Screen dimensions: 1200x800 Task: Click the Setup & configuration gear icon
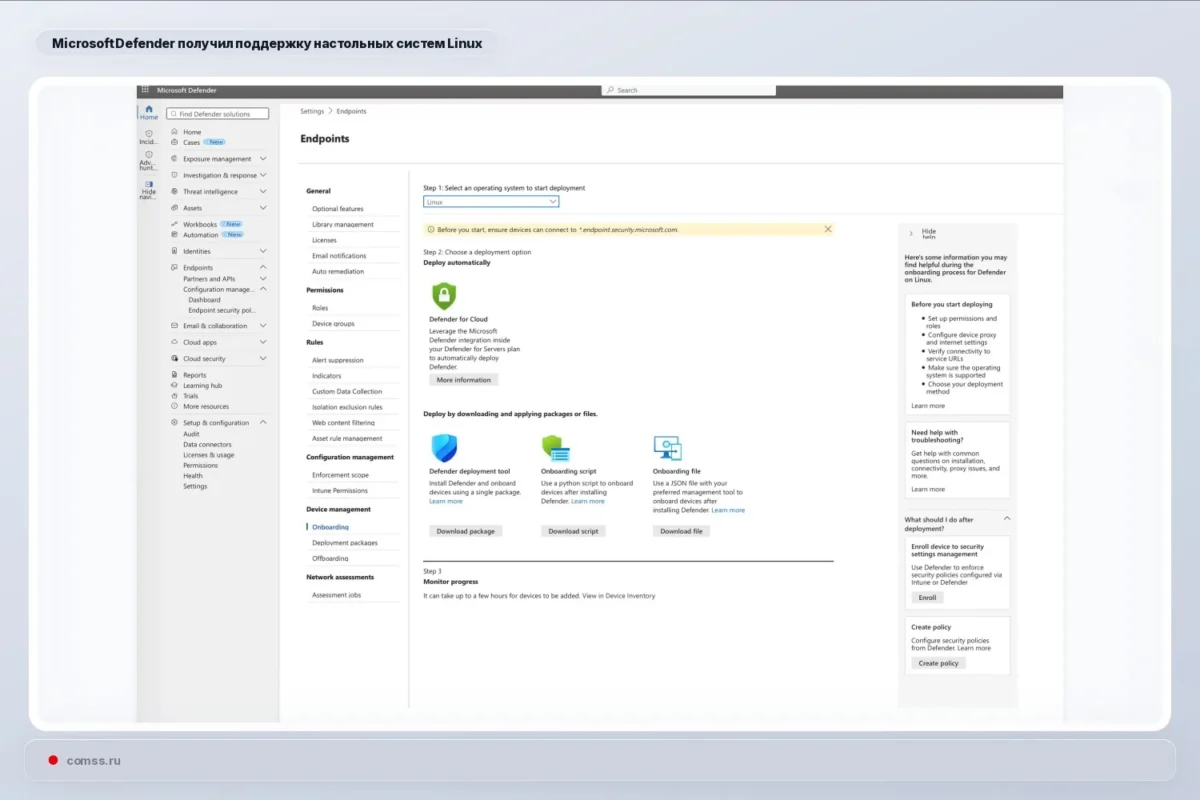point(174,423)
